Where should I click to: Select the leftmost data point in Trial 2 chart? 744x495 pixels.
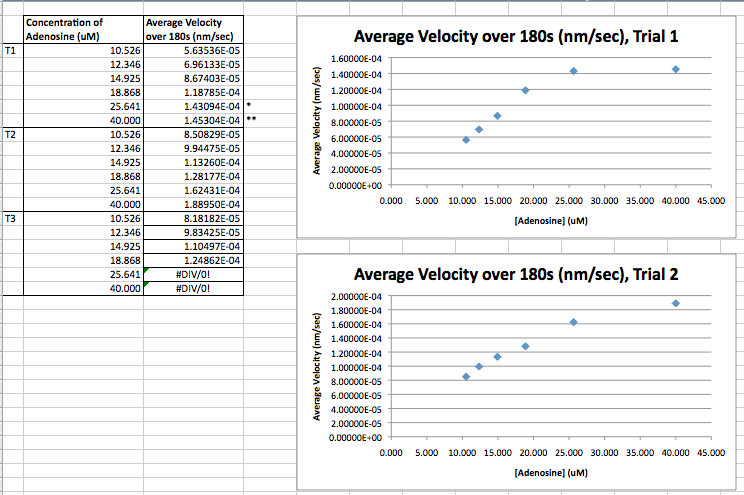point(466,377)
